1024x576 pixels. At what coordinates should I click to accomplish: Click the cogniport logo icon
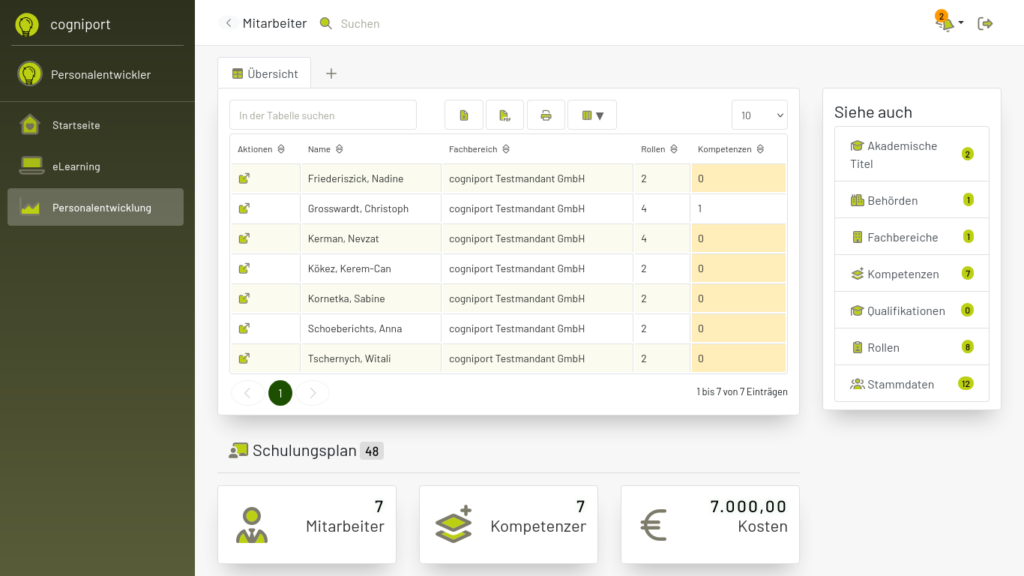(27, 24)
